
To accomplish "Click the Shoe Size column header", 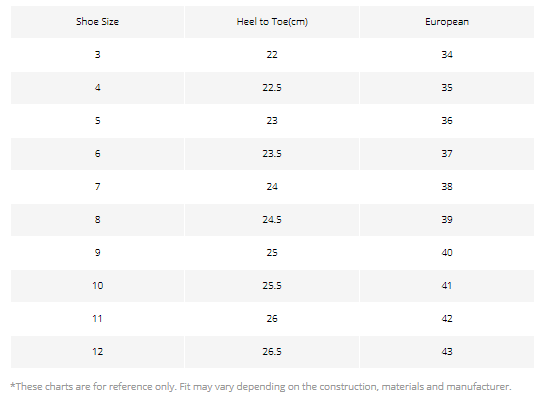I will [x=97, y=22].
